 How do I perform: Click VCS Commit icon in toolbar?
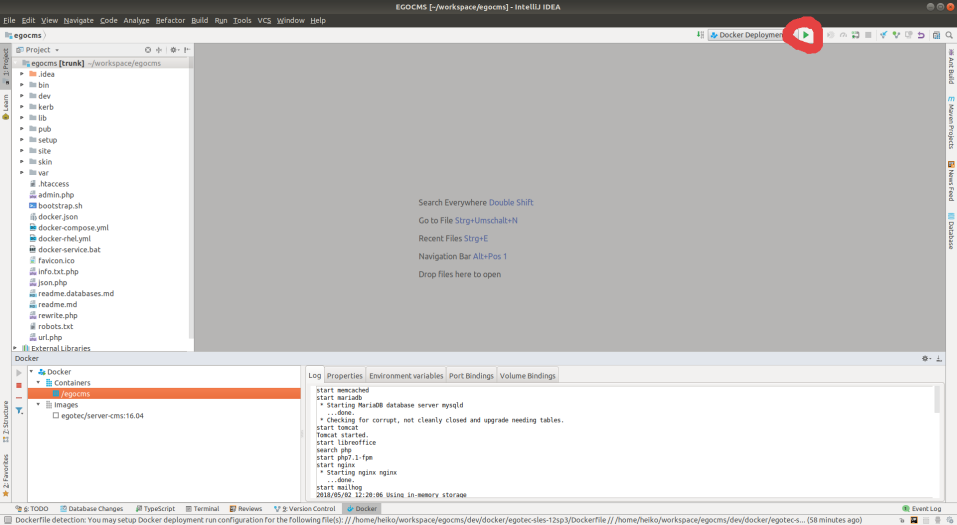(x=896, y=35)
